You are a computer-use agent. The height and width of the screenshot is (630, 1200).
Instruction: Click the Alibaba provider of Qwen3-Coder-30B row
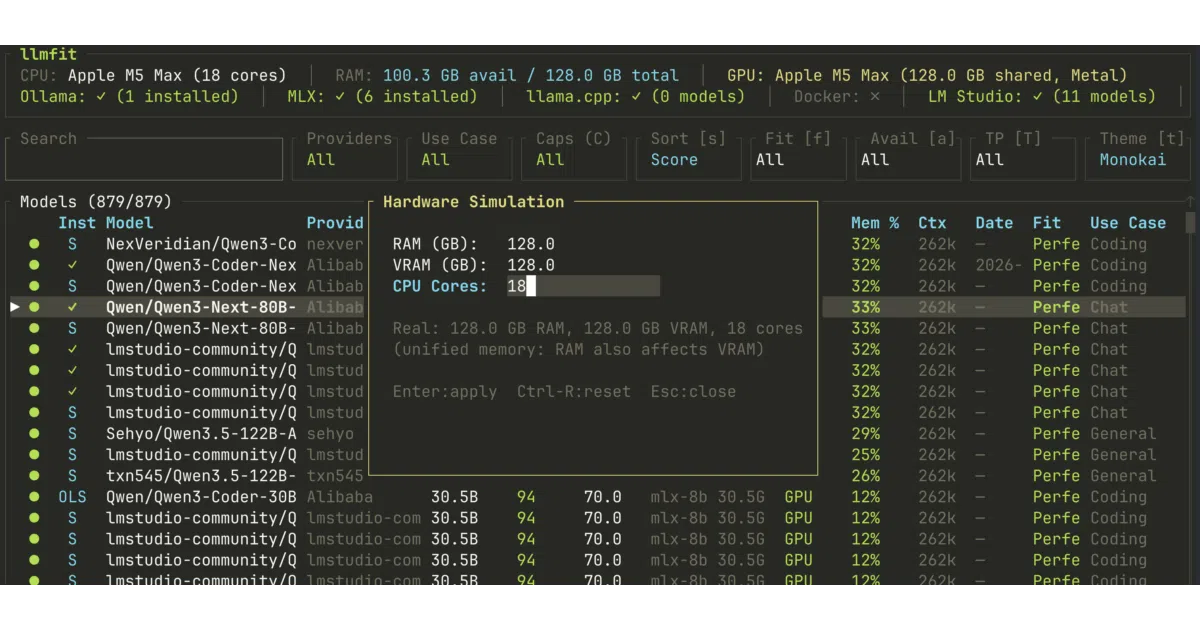point(340,496)
